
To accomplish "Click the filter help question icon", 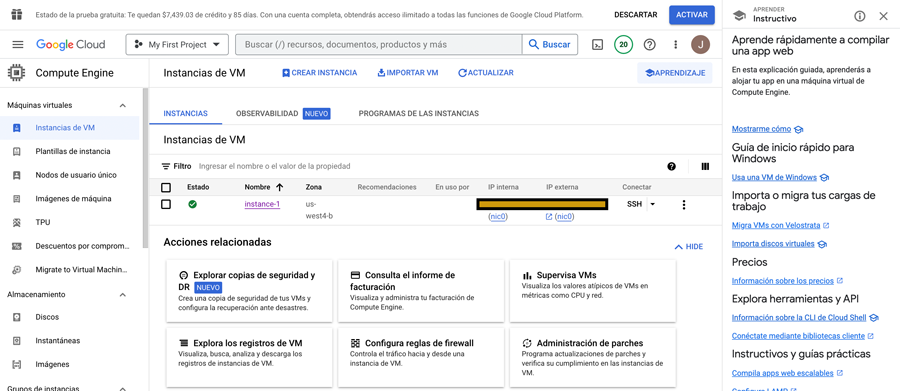I will pyautogui.click(x=672, y=167).
